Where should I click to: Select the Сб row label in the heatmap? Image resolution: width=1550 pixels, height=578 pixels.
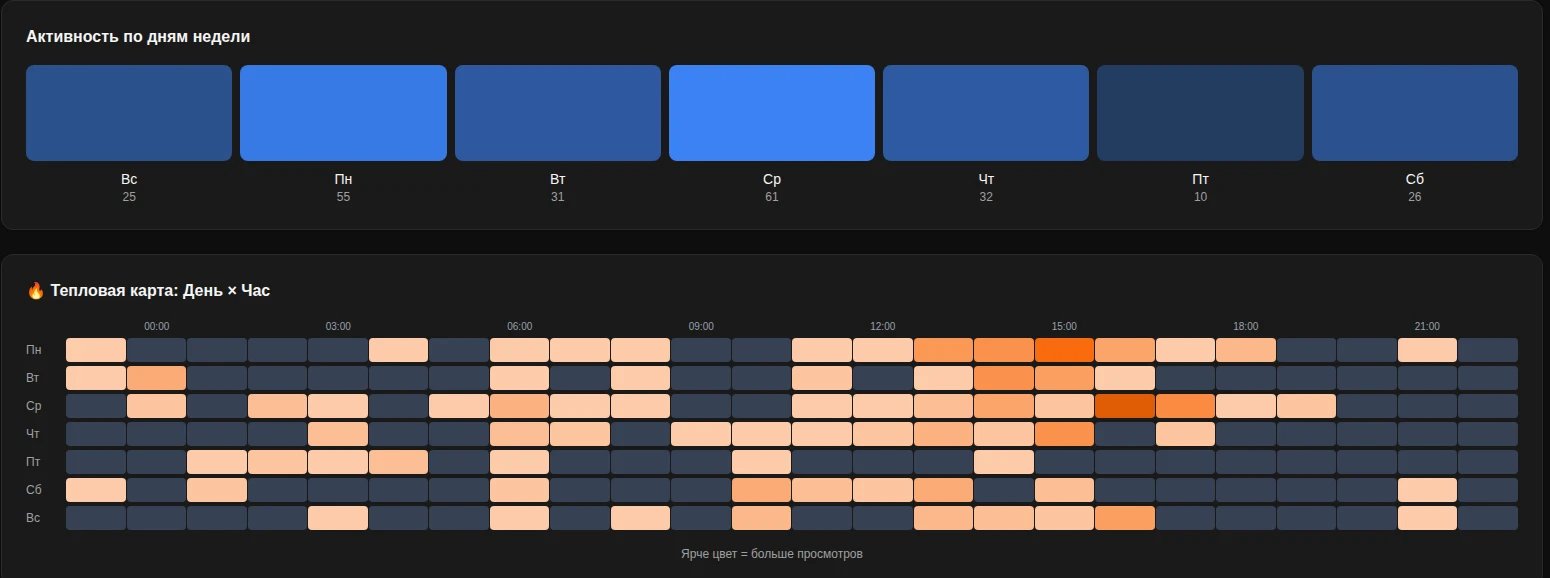34,490
